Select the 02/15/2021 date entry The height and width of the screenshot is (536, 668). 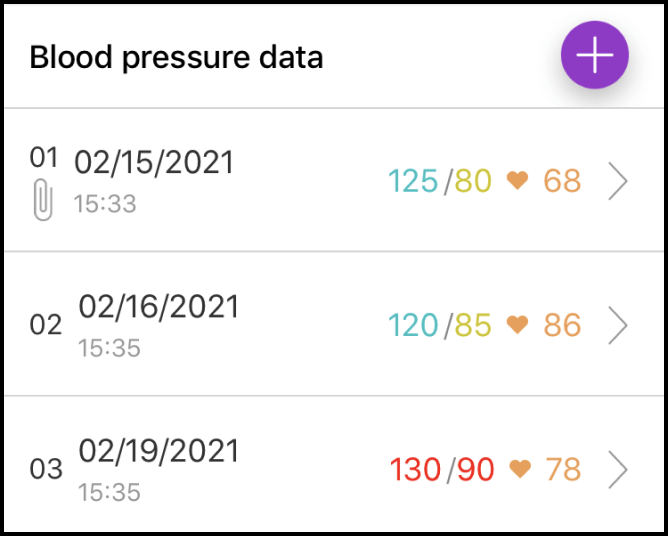tap(154, 162)
